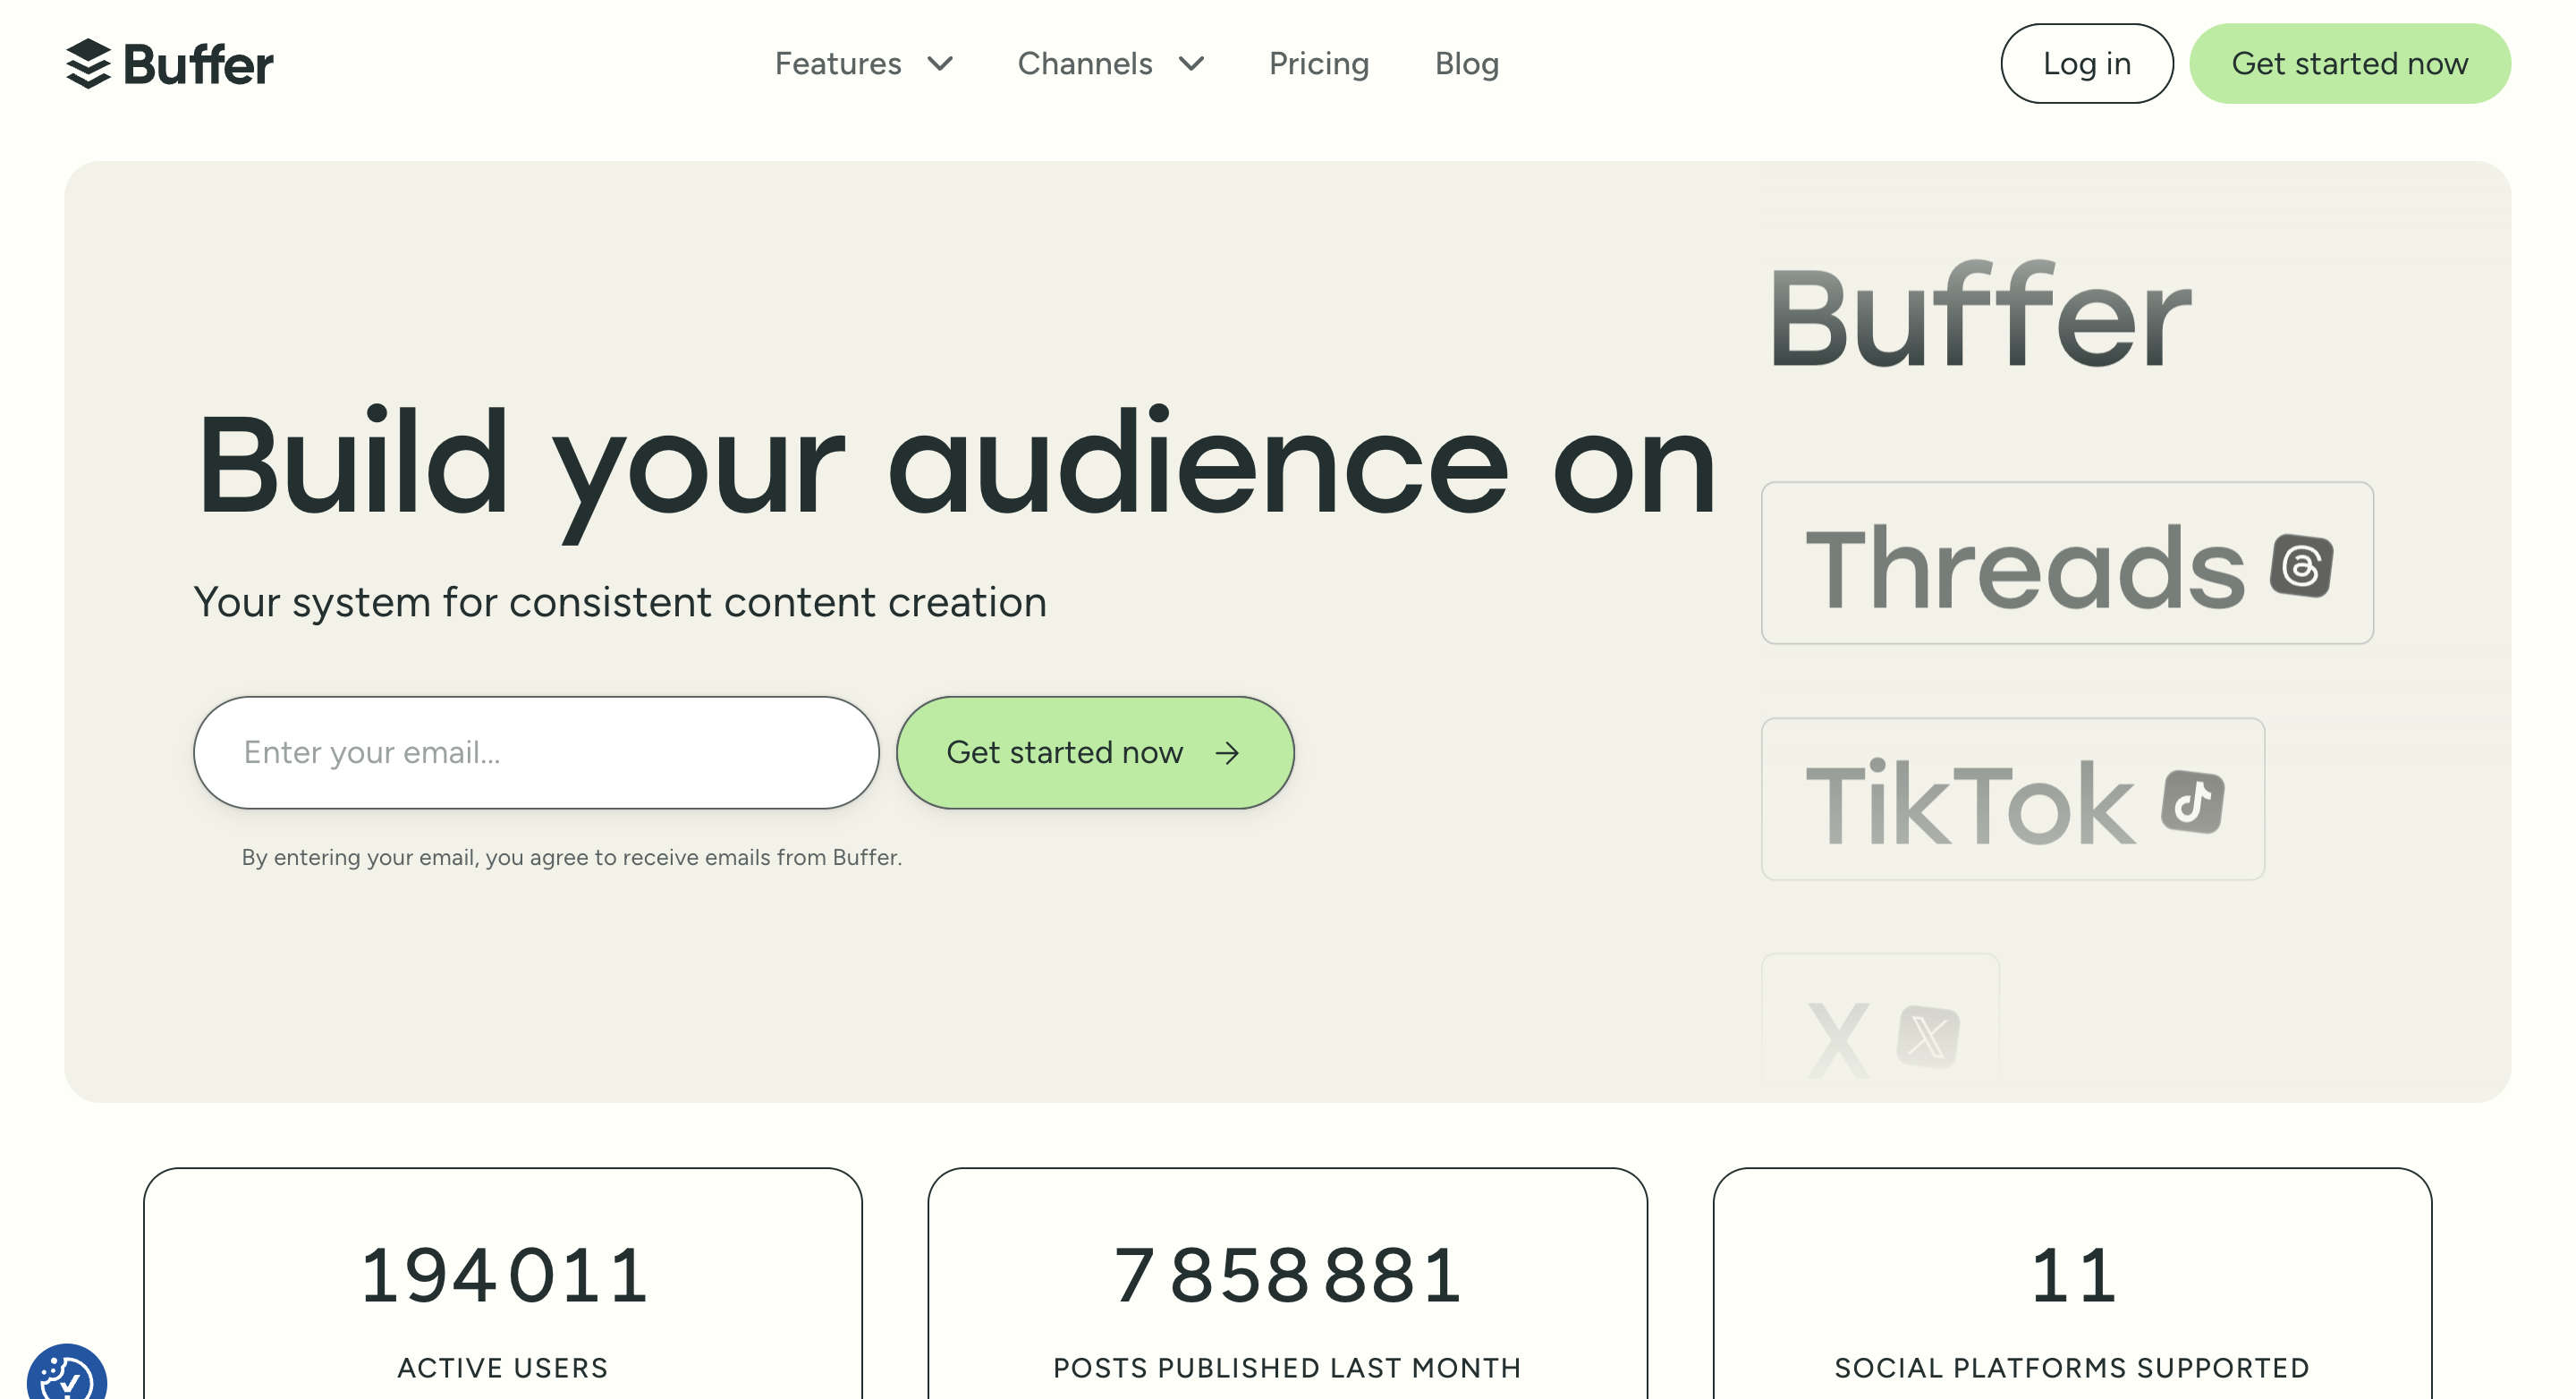Click the hero Get started now button
2576x1399 pixels.
point(1095,752)
